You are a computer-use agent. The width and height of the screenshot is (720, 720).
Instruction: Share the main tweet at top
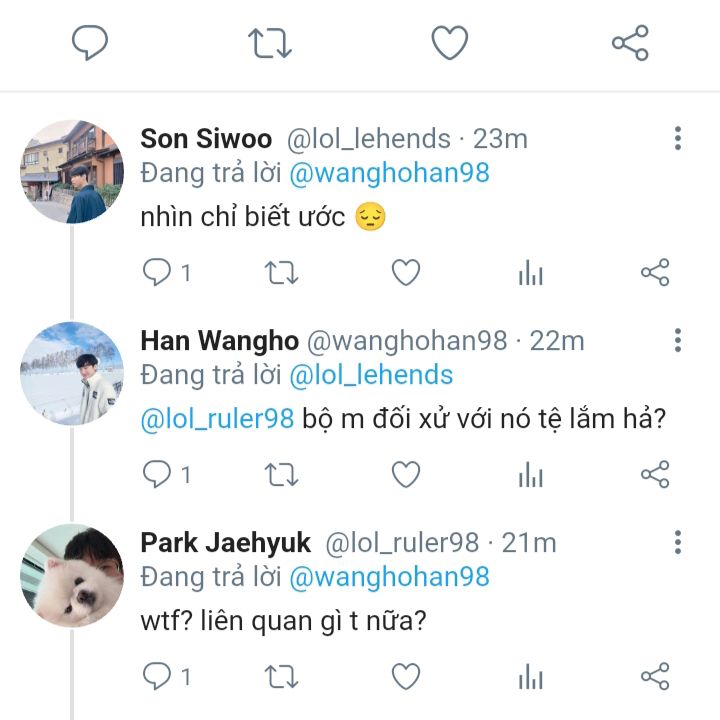pos(630,43)
